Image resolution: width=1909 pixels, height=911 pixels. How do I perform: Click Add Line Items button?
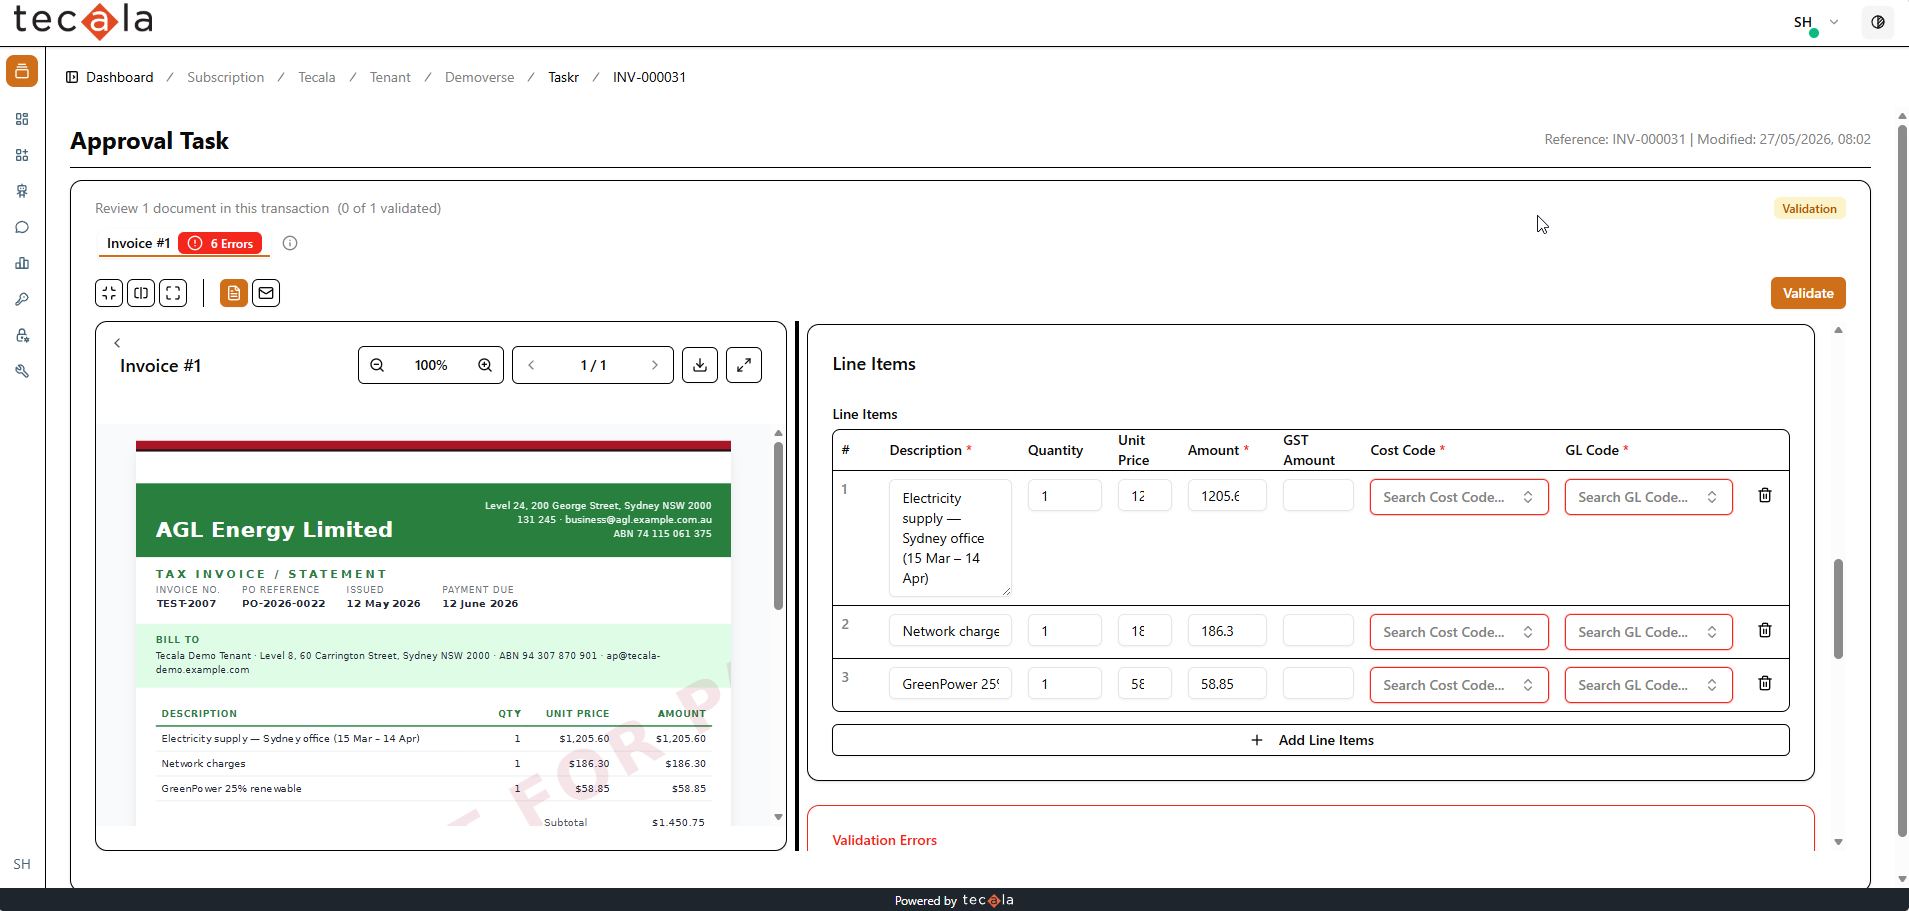click(x=1310, y=740)
